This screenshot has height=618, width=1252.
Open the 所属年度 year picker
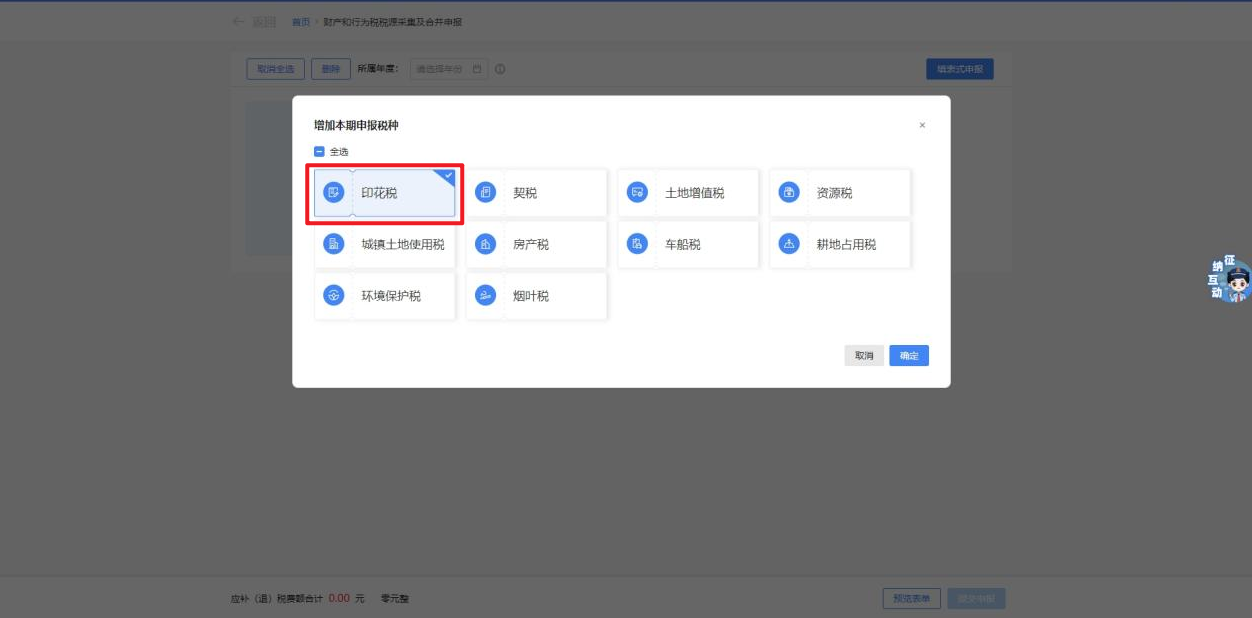pos(448,69)
